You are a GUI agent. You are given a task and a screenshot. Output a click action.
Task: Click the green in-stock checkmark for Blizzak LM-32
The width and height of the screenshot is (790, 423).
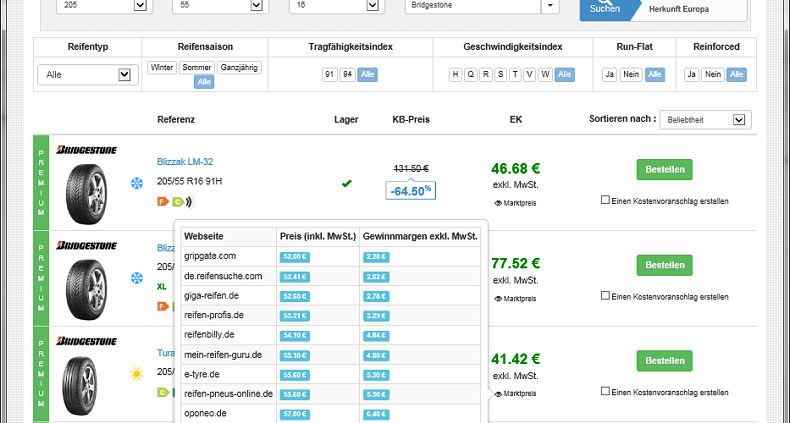pyautogui.click(x=346, y=183)
